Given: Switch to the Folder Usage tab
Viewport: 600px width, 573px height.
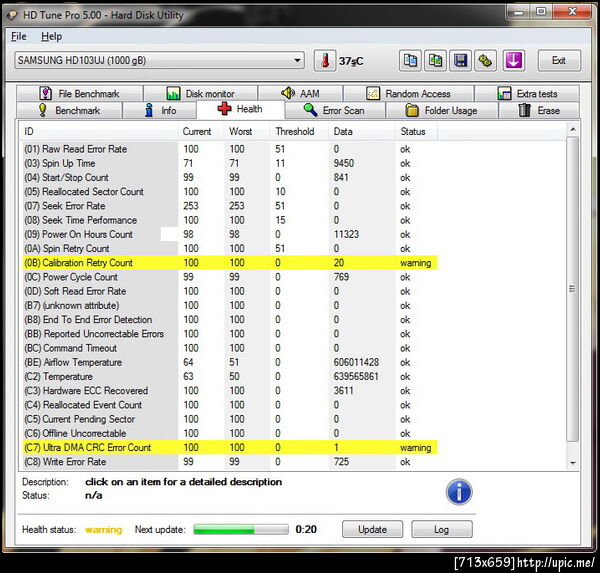Looking at the screenshot, I should click(x=442, y=110).
